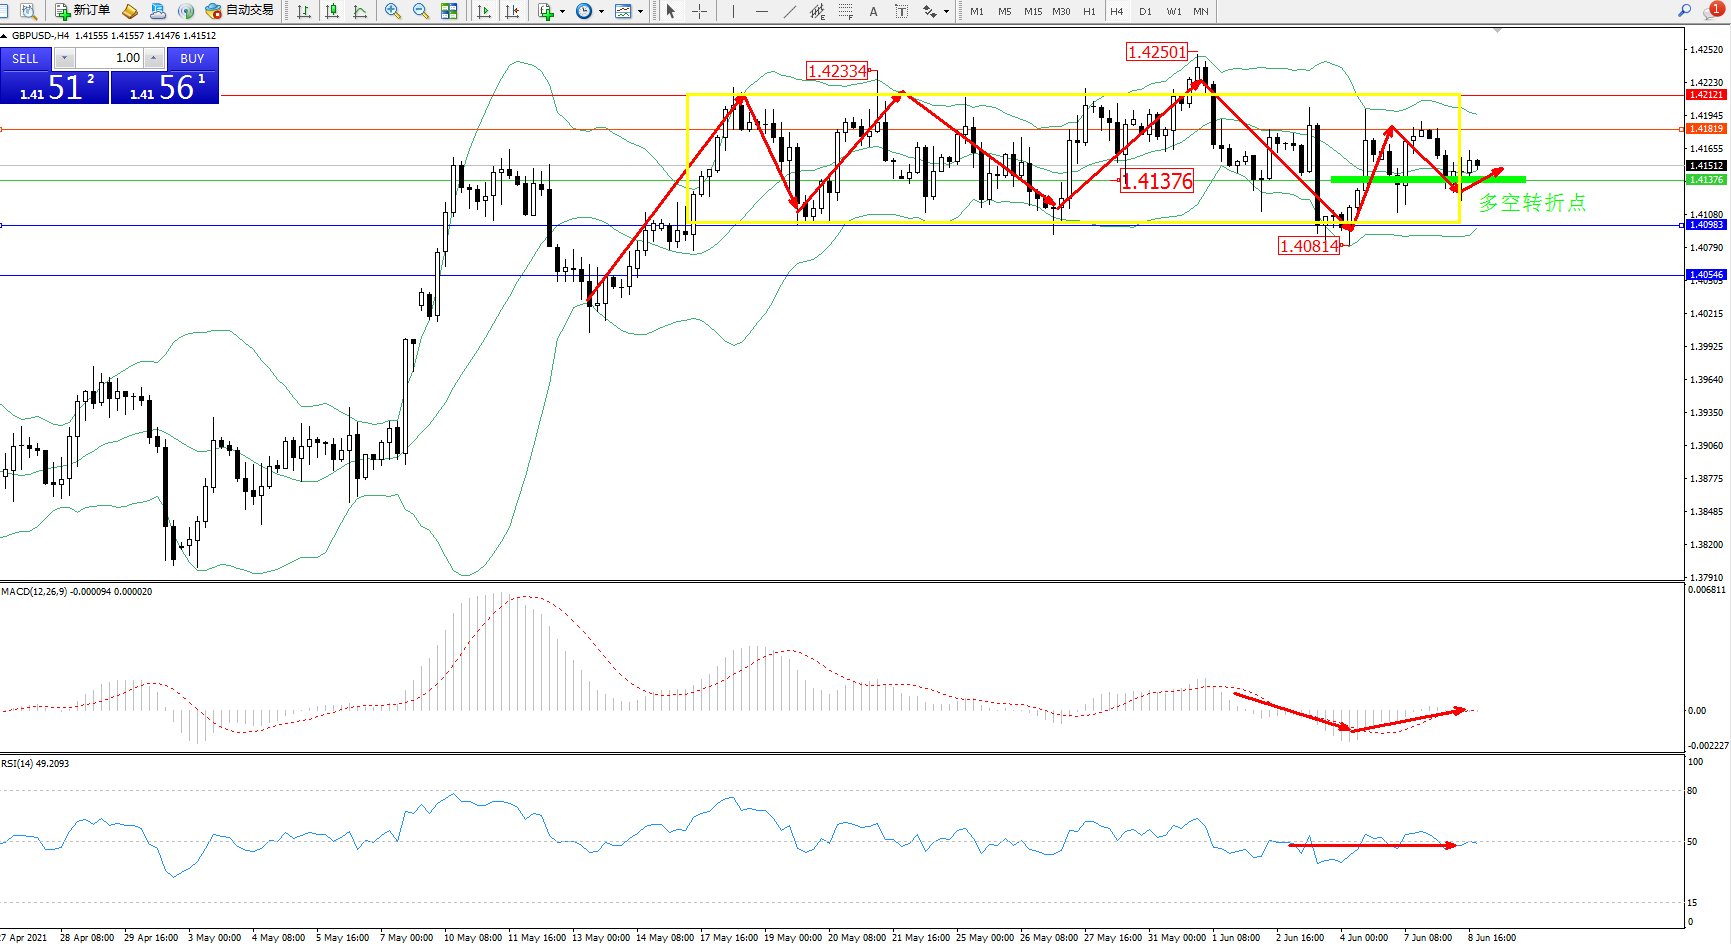
Task: Click the tile windows icon
Action: click(449, 11)
